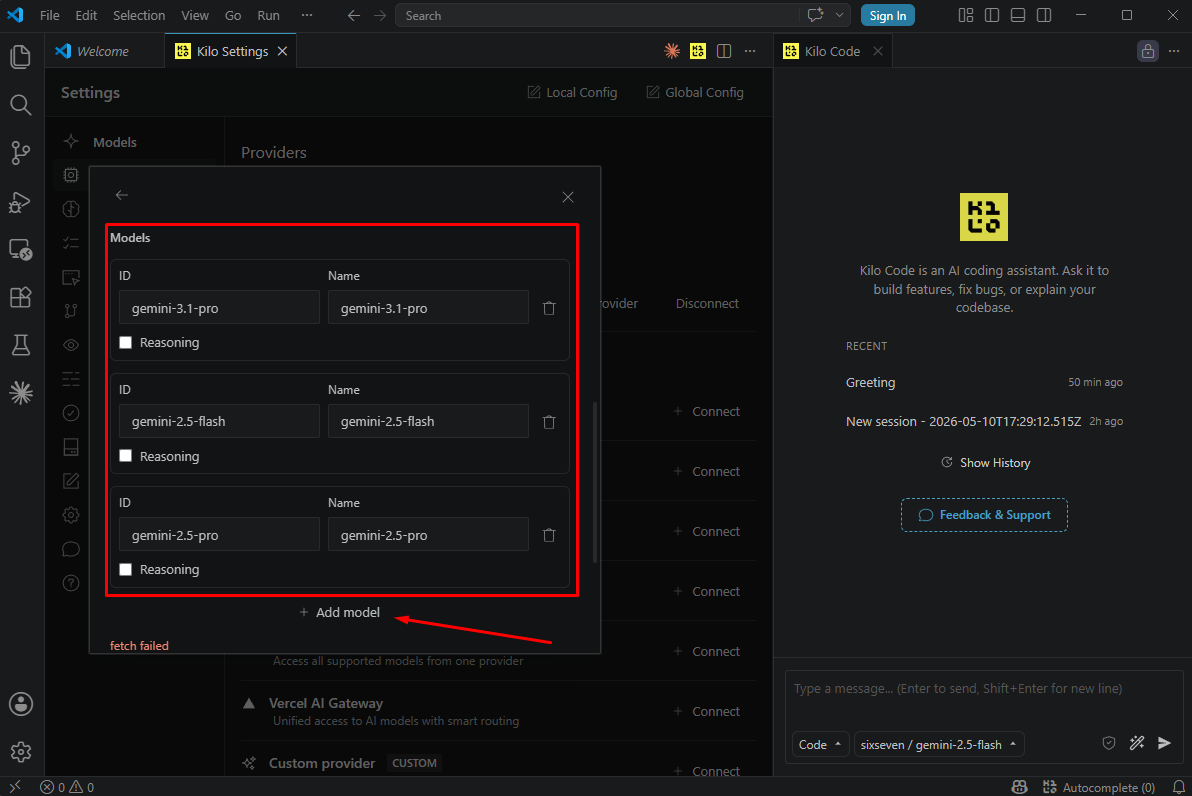Toggle the bottom panel layout button
This screenshot has height=796, width=1192.
click(1018, 15)
